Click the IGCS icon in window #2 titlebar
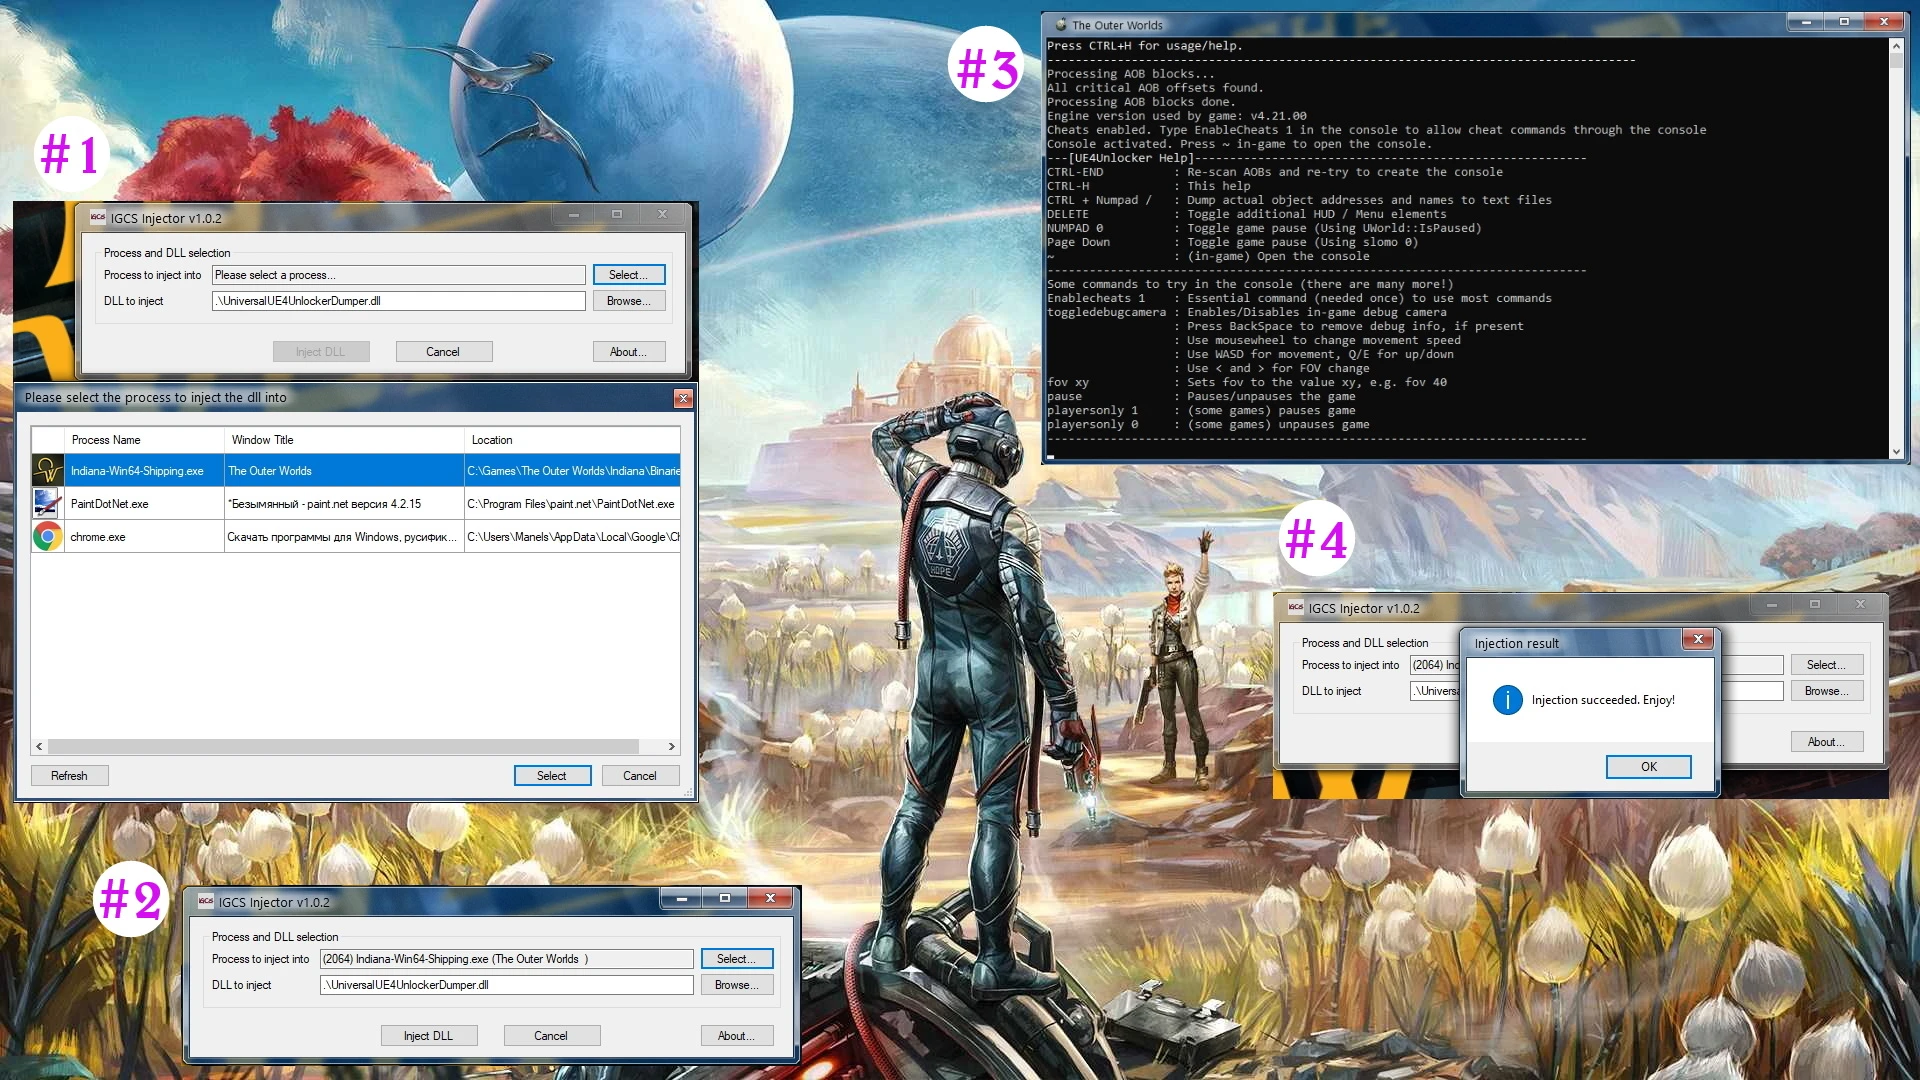Screen dimensions: 1920x1080 [205, 901]
